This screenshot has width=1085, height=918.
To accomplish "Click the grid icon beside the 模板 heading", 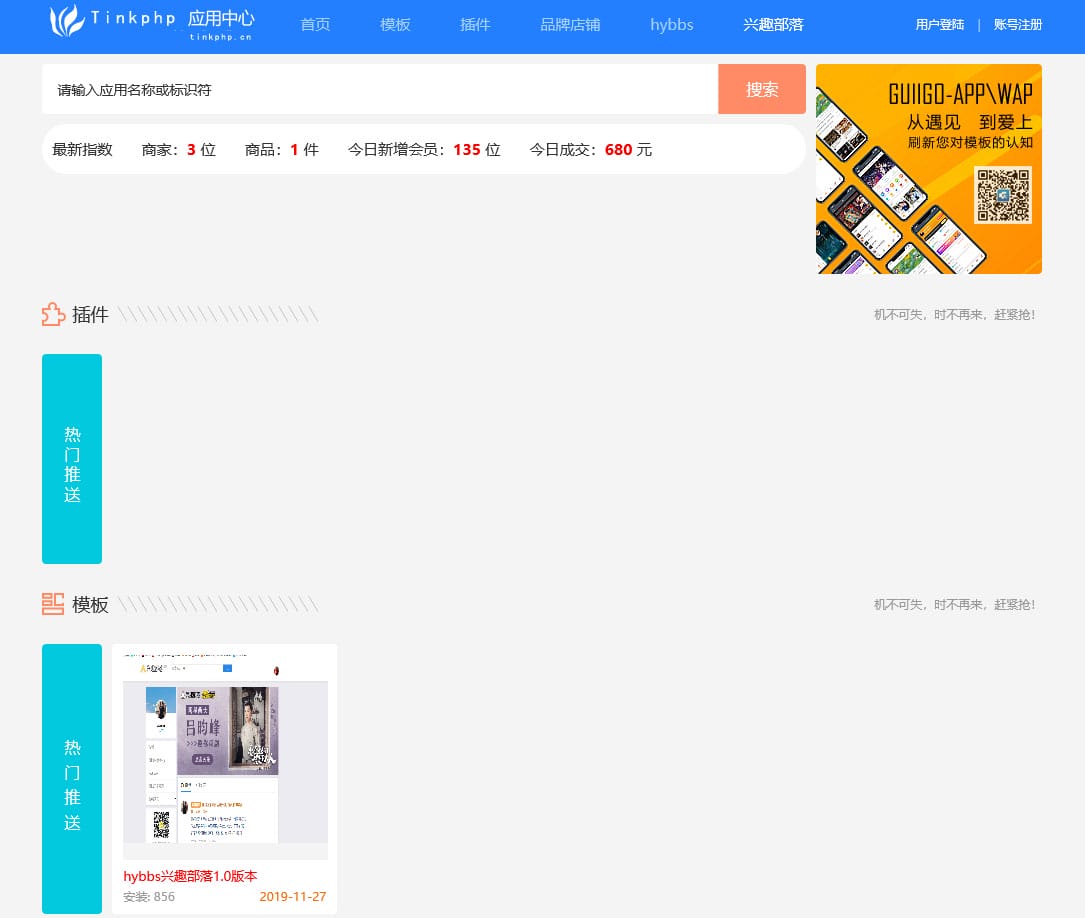I will point(52,604).
